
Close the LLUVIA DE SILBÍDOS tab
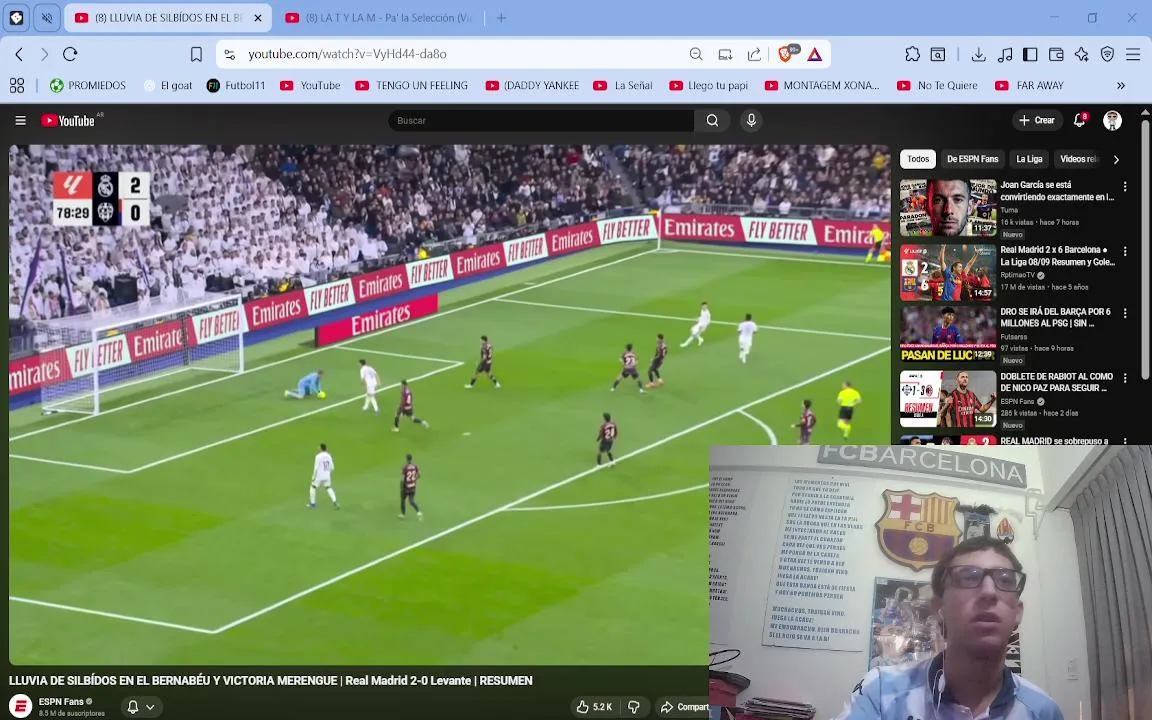[258, 18]
